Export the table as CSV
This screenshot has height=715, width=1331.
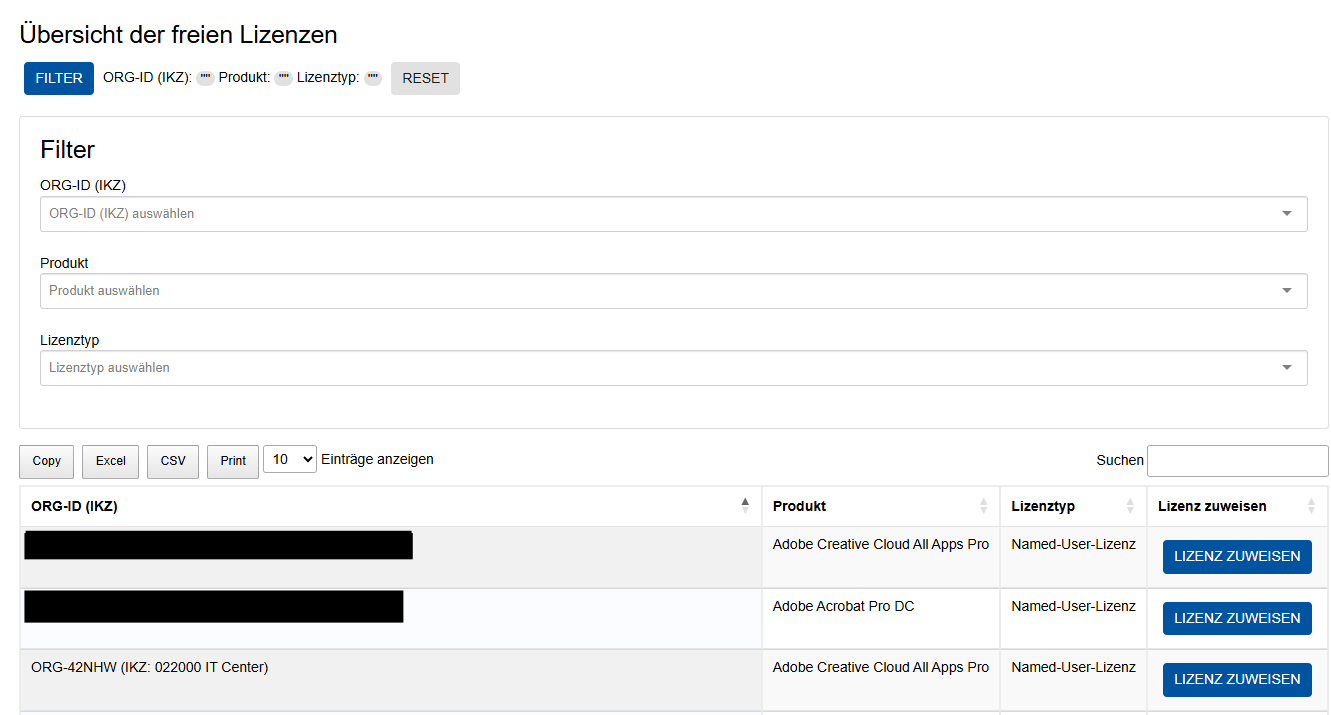173,461
